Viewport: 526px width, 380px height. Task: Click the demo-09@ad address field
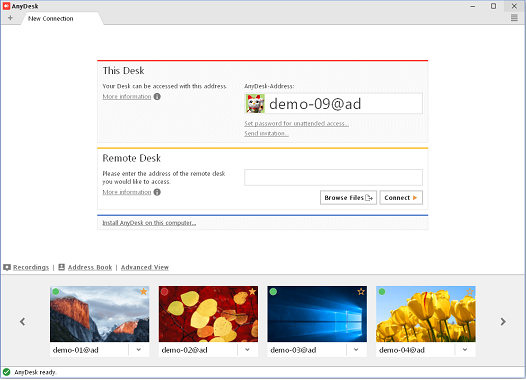(x=333, y=104)
